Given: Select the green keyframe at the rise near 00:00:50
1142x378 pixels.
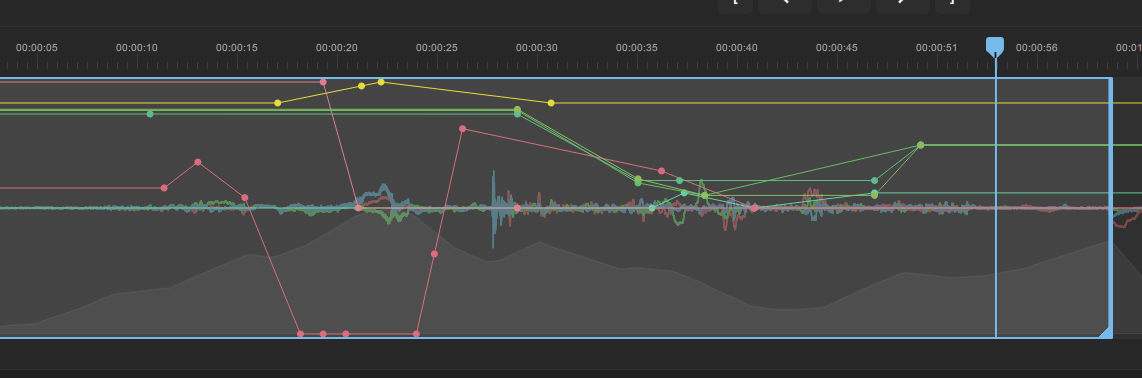Looking at the screenshot, I should coord(921,146).
